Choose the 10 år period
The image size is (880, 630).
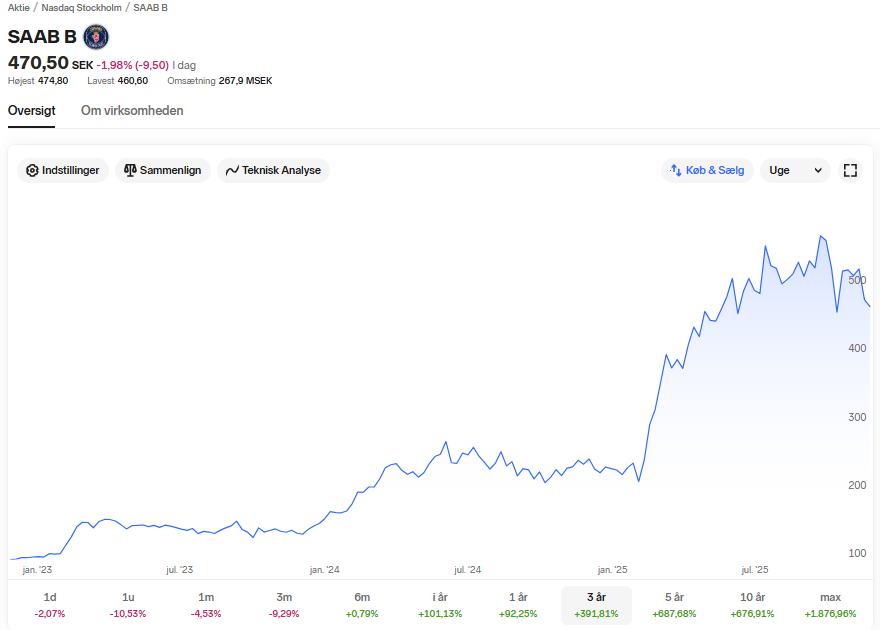752,605
